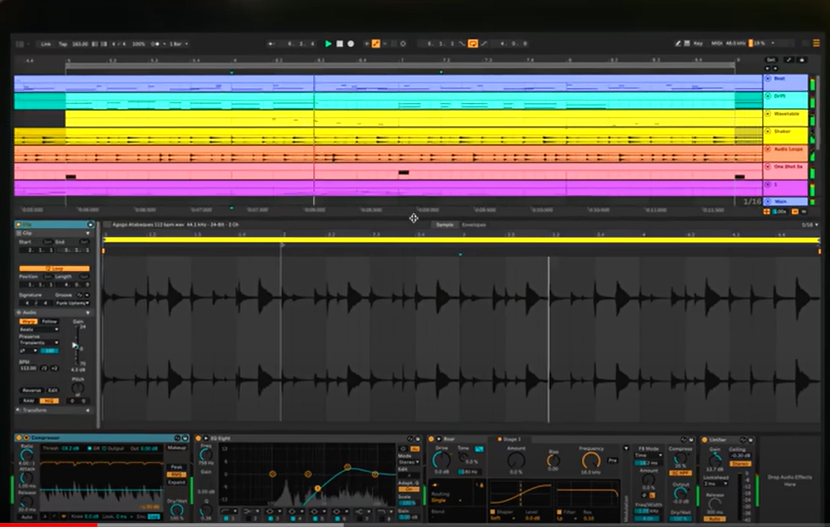Viewport: 830px width, 527px height.
Task: Open the EQ Eight Stereo mode dropdown
Action: pyautogui.click(x=409, y=462)
